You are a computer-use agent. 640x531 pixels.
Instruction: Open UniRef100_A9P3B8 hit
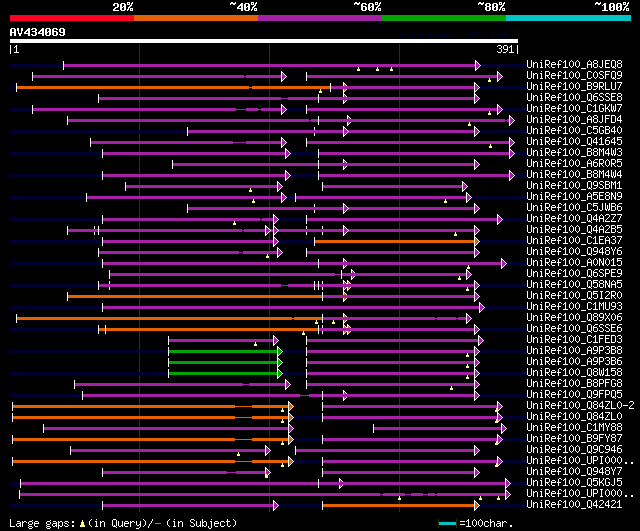pos(574,351)
